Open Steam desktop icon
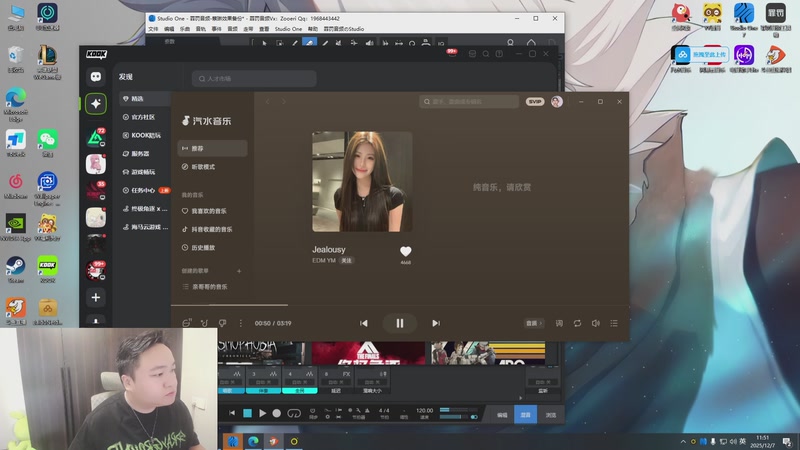This screenshot has width=800, height=450. 16,270
